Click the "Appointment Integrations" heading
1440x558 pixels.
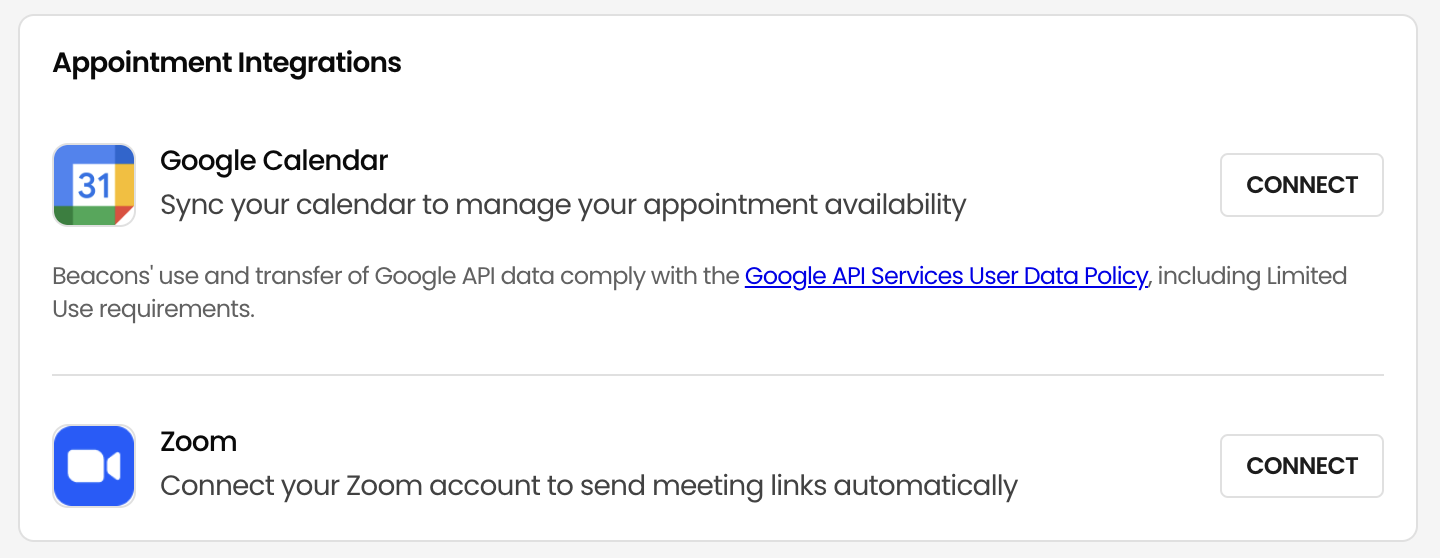(227, 63)
